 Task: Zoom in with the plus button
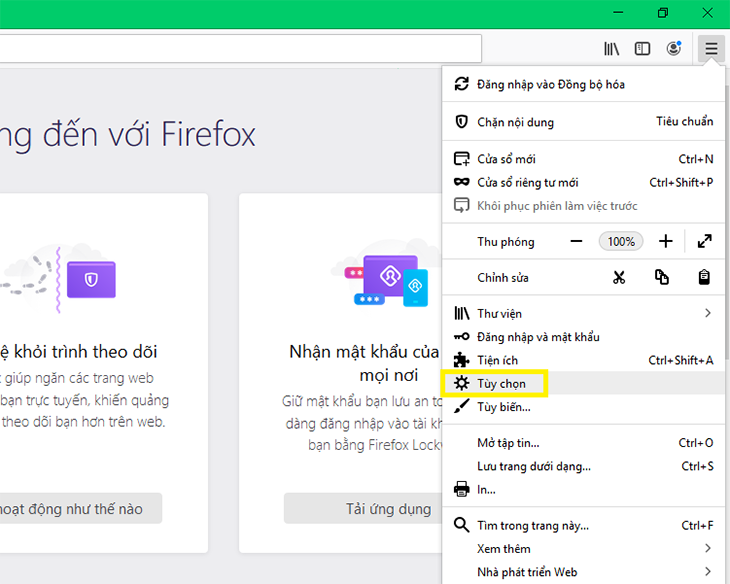[665, 241]
